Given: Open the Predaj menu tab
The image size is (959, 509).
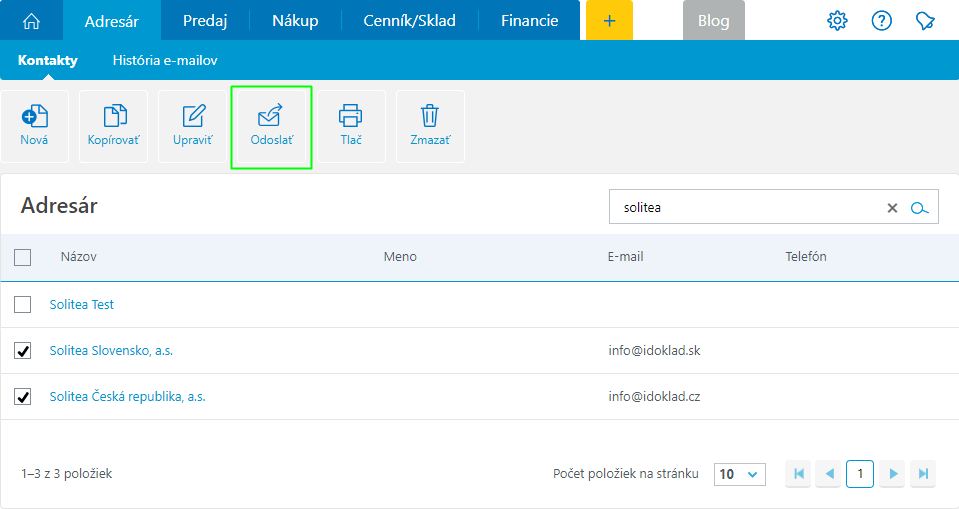Looking at the screenshot, I should click(205, 21).
